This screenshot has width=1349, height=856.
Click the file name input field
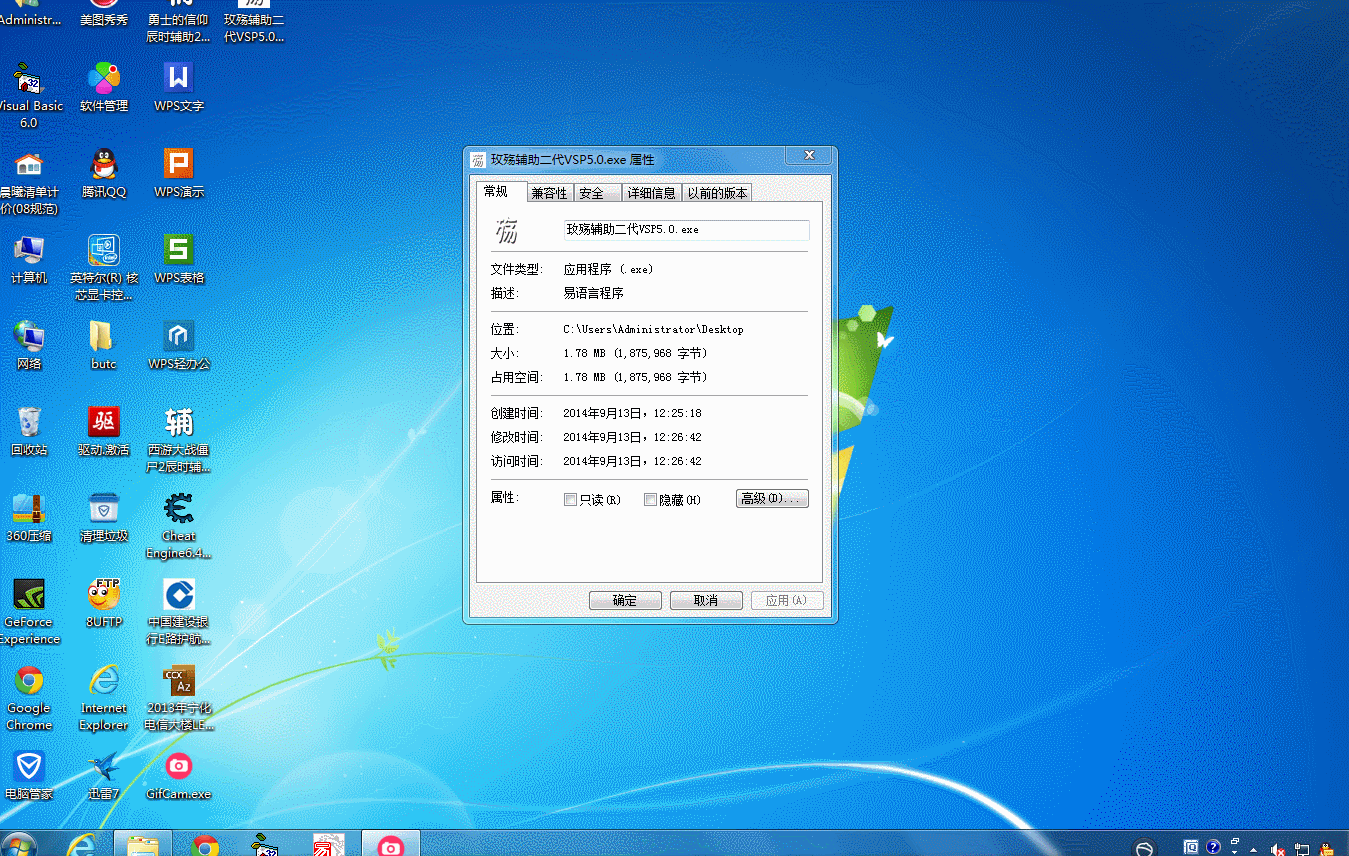coord(685,230)
